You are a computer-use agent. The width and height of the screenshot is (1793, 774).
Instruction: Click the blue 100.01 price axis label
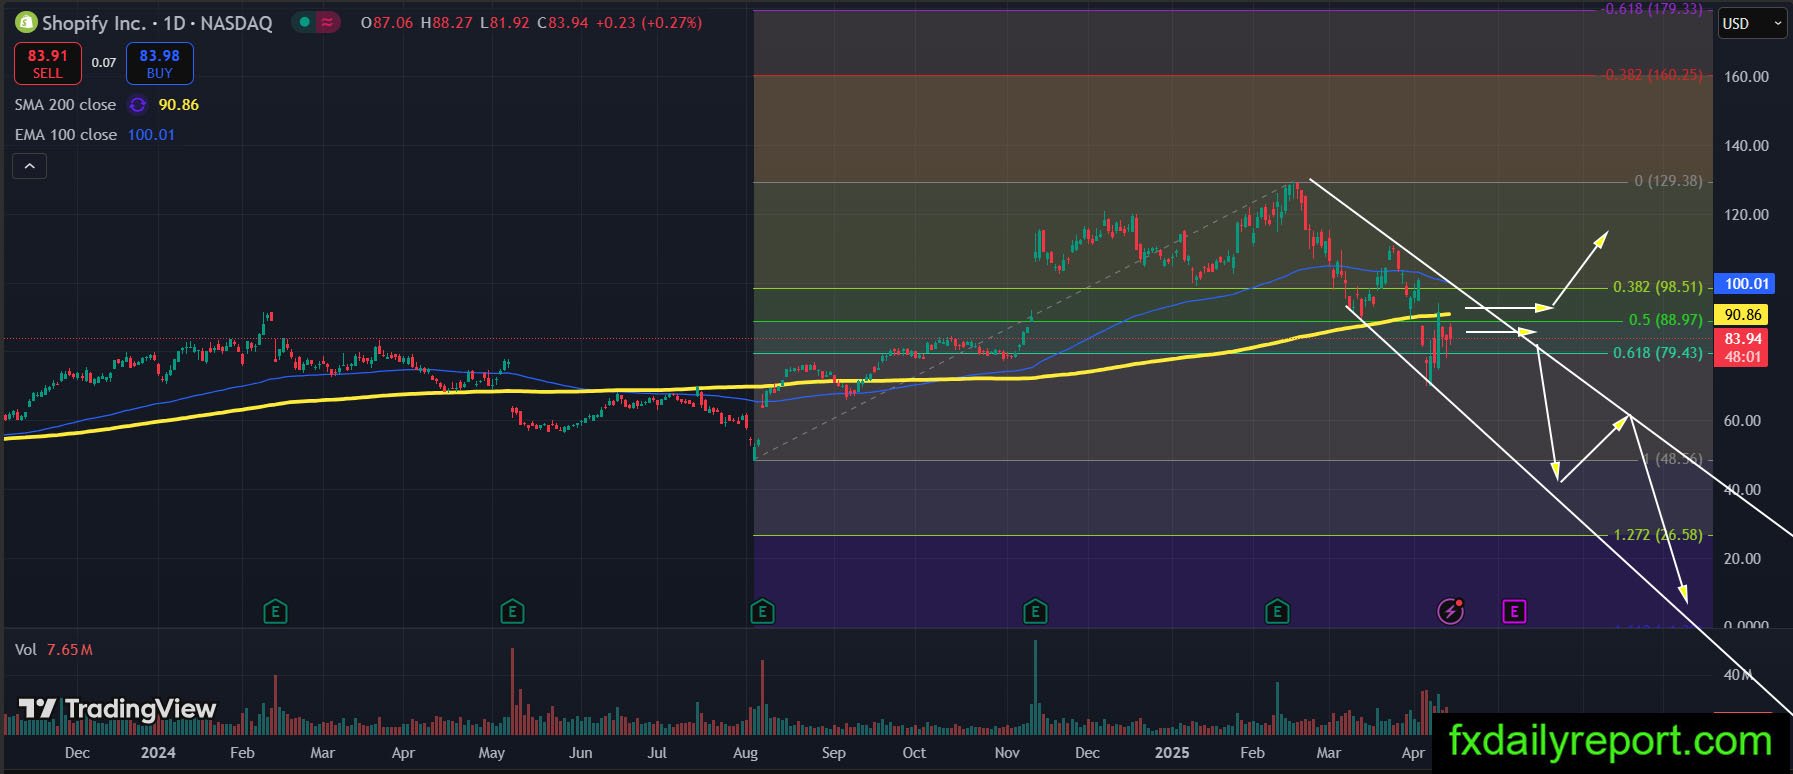click(x=1746, y=284)
